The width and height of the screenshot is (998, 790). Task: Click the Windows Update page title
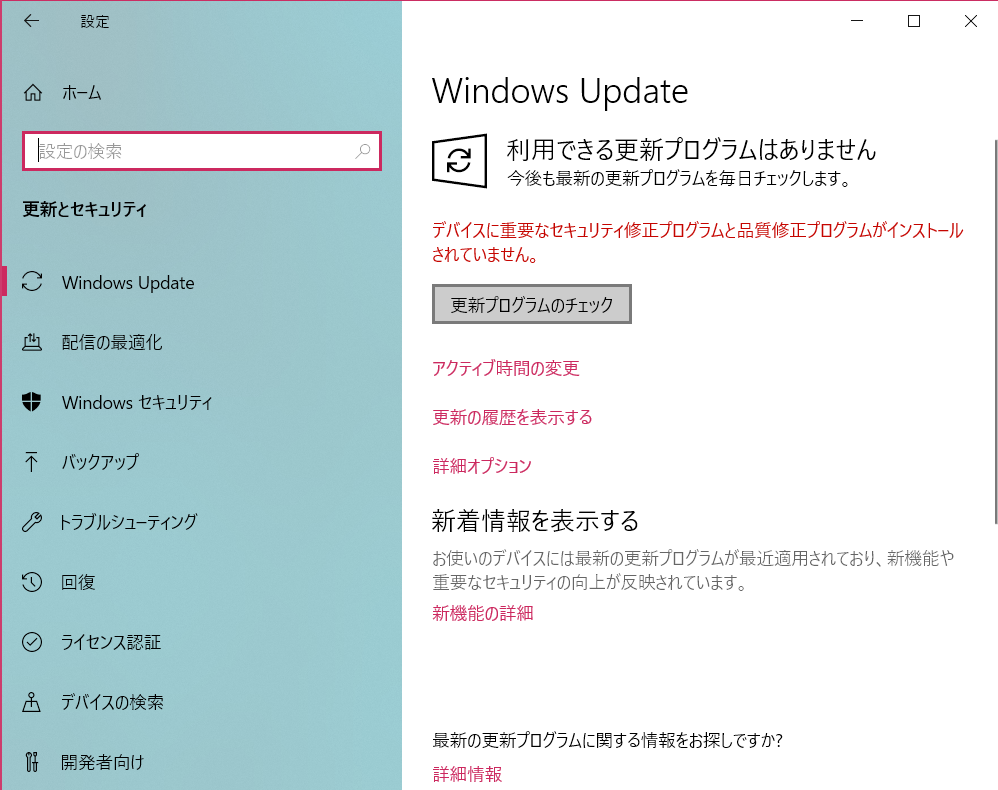(x=560, y=91)
